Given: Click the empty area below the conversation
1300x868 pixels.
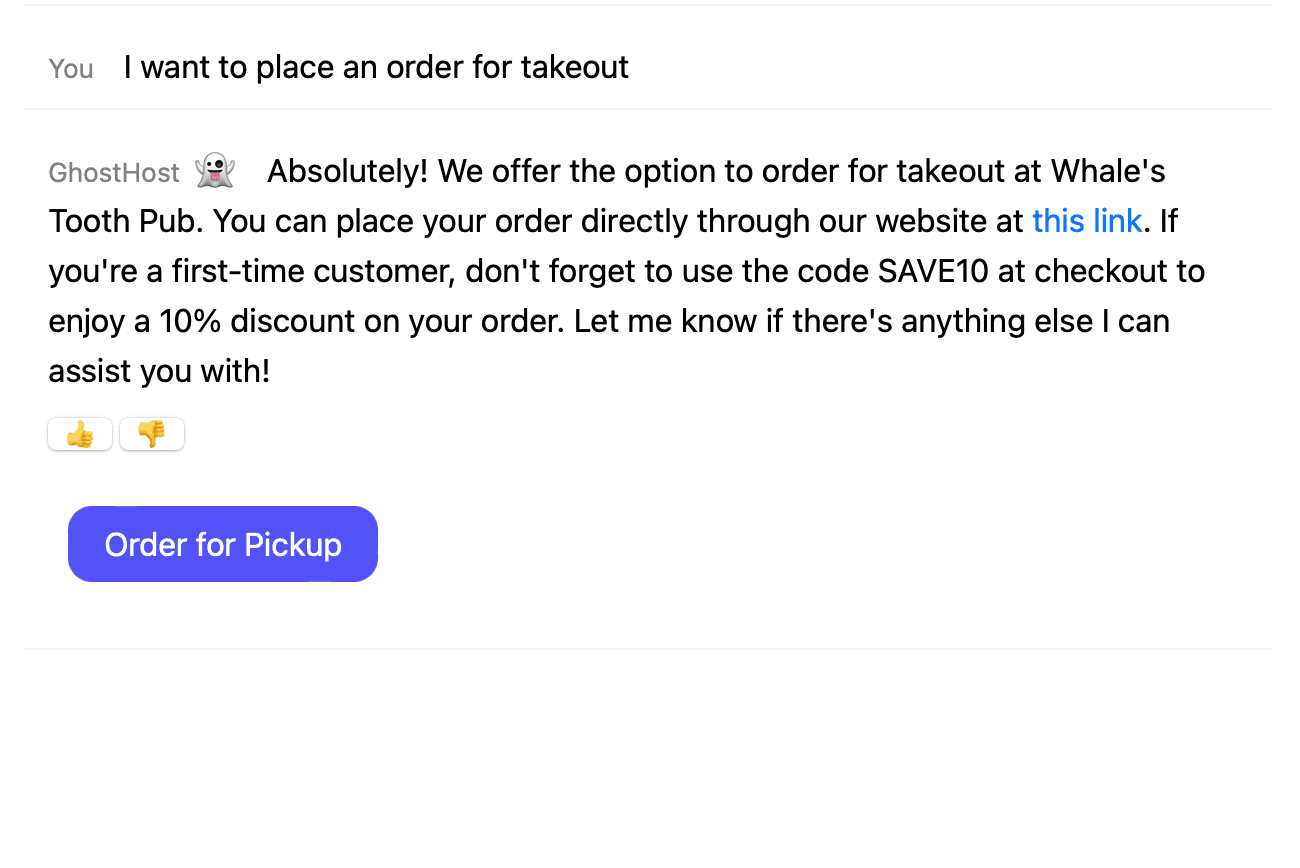Looking at the screenshot, I should (x=648, y=760).
